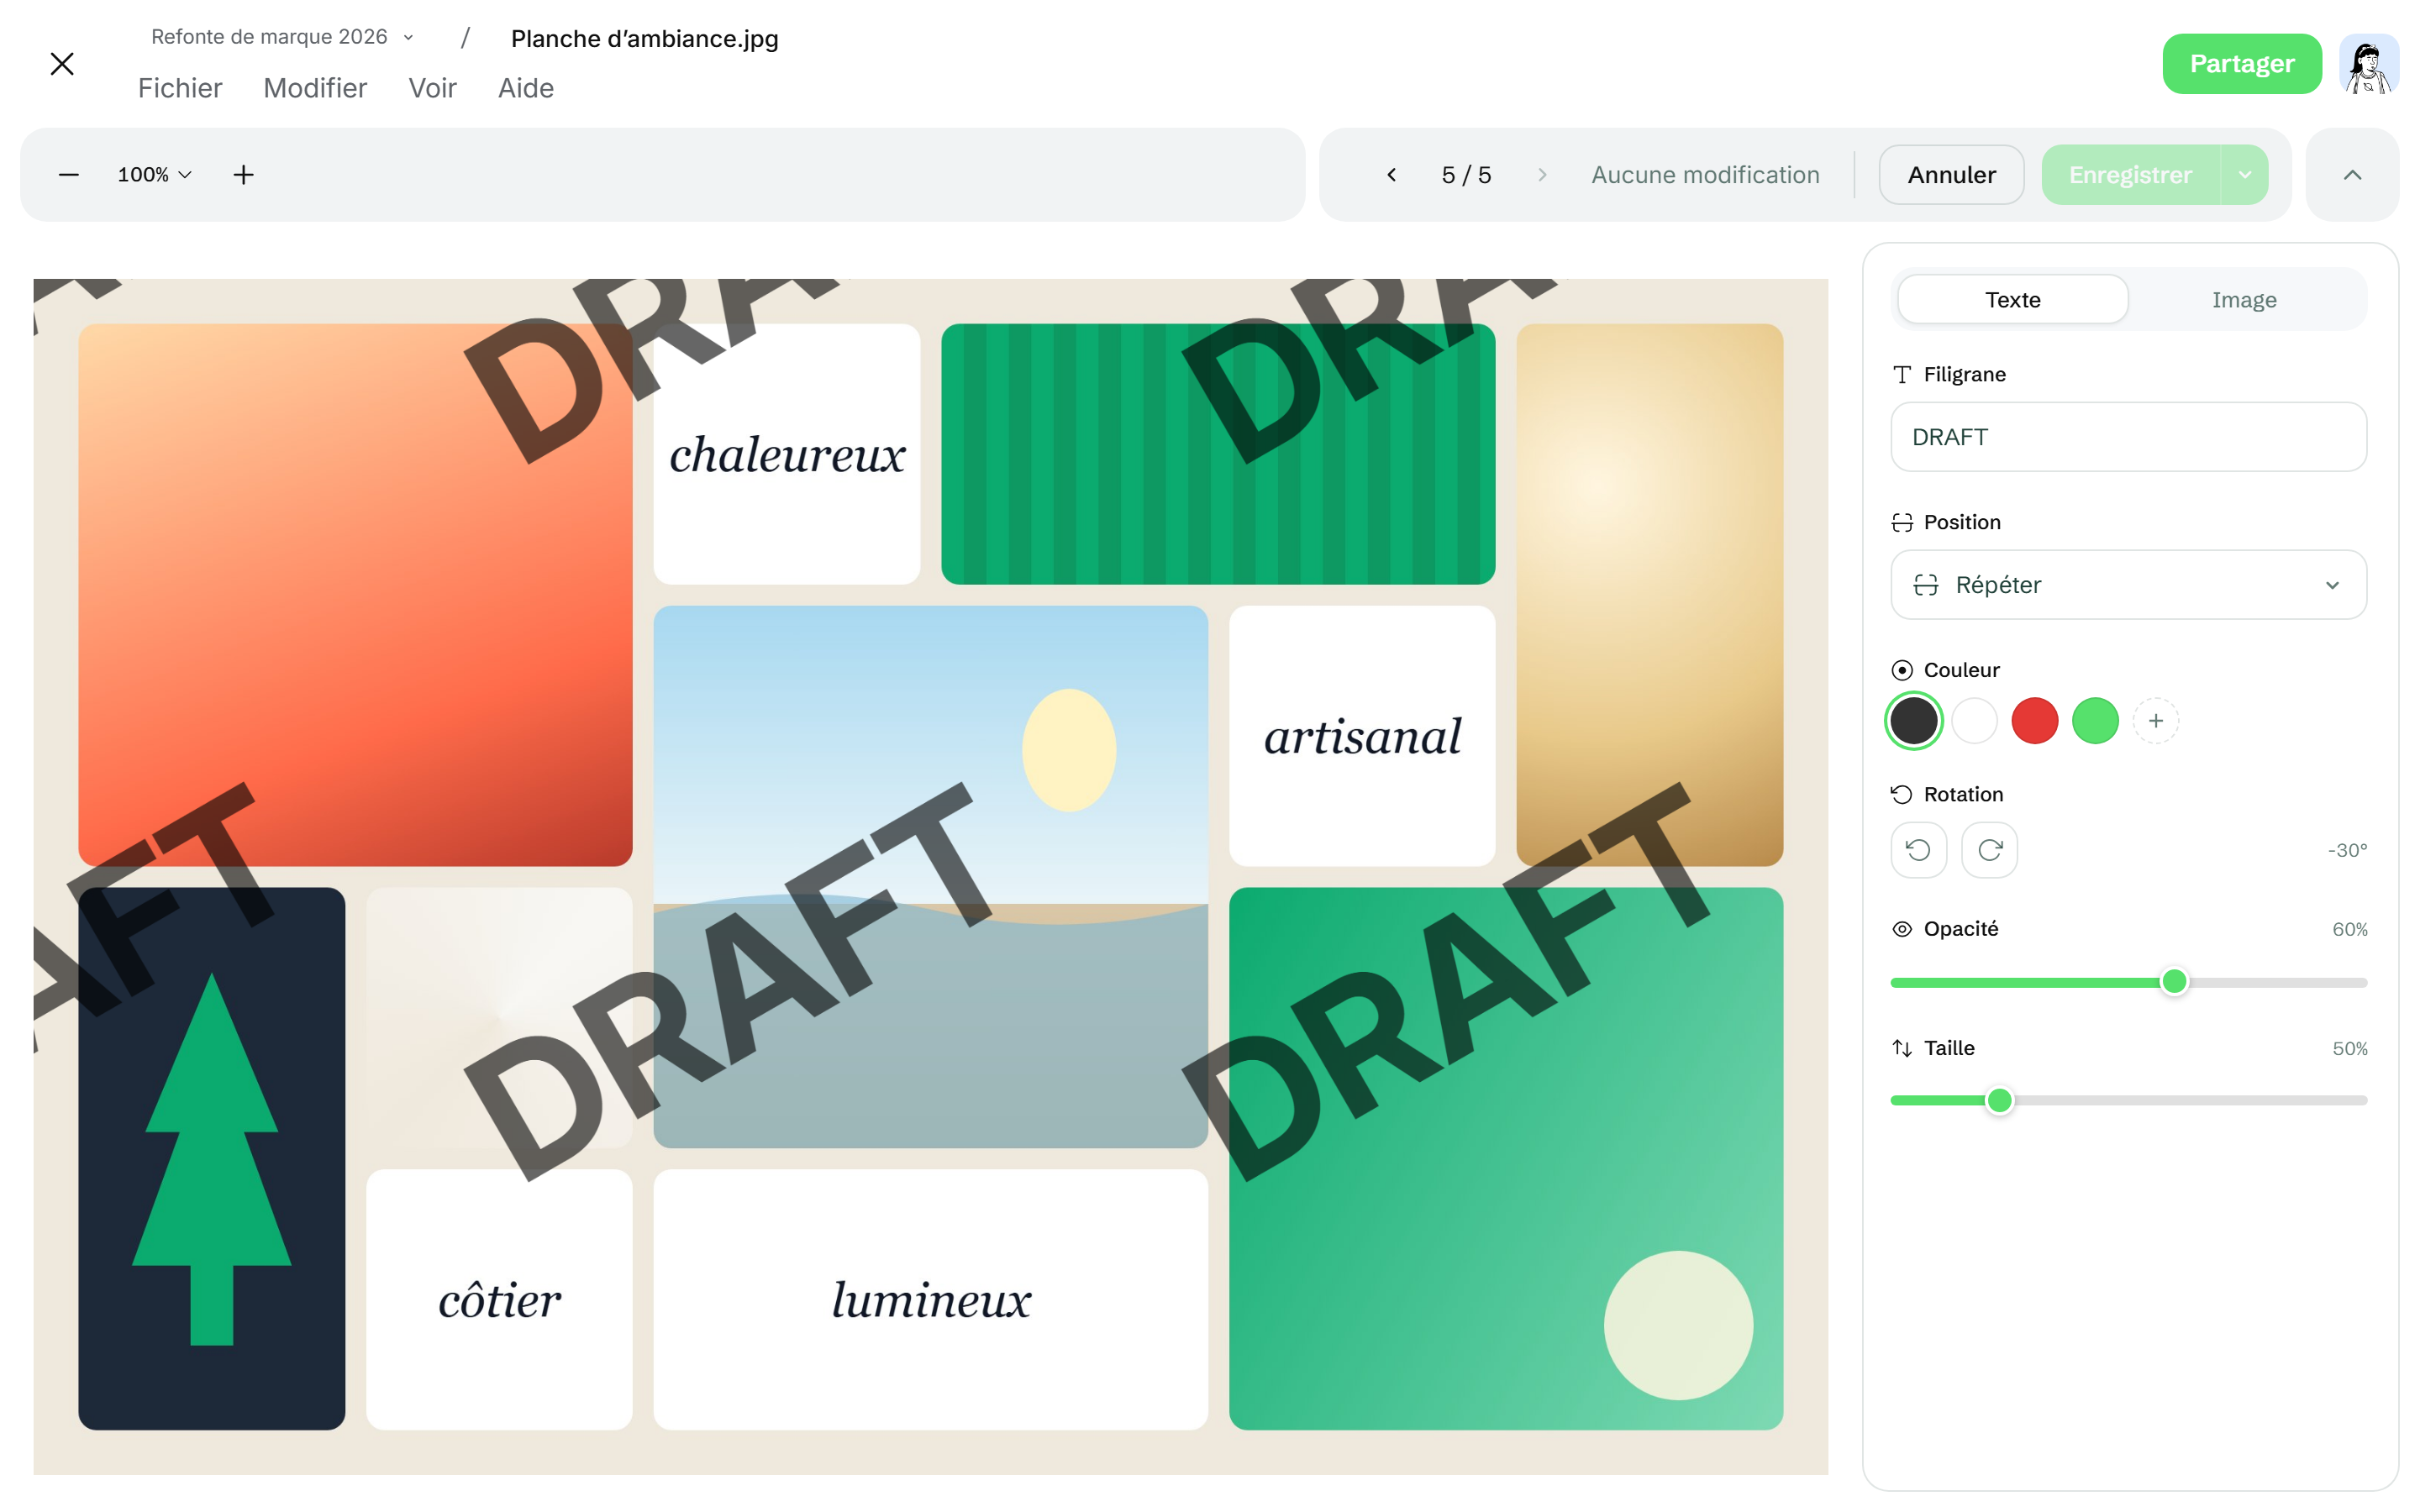This screenshot has width=2420, height=1512.
Task: Click the Taille slider handle
Action: pos(1998,1100)
